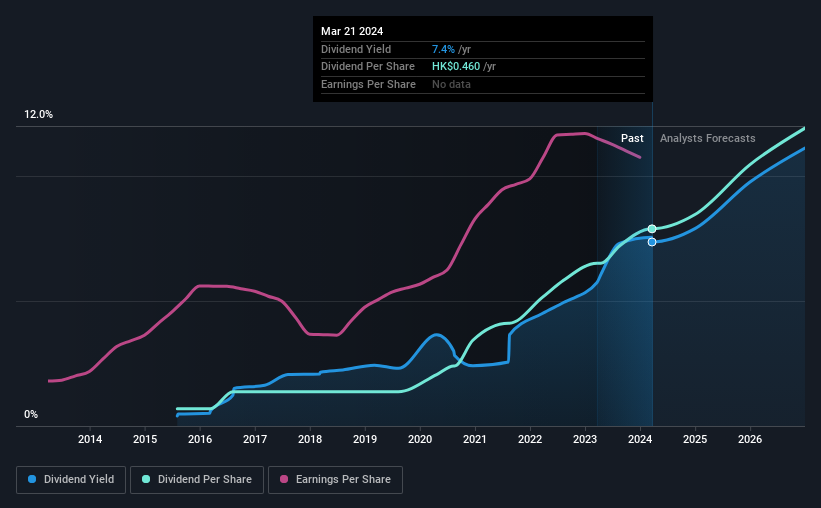Click the 2024 x-axis year label
The height and width of the screenshot is (508, 821).
(x=640, y=439)
